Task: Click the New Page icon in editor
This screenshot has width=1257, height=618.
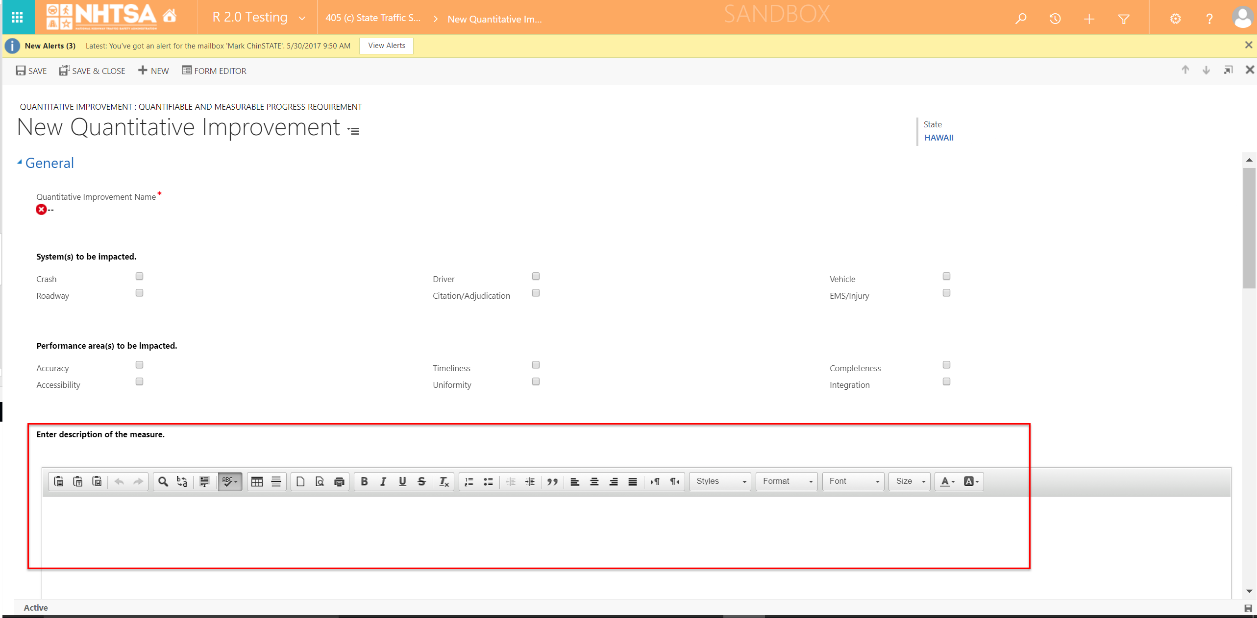Action: tap(301, 481)
